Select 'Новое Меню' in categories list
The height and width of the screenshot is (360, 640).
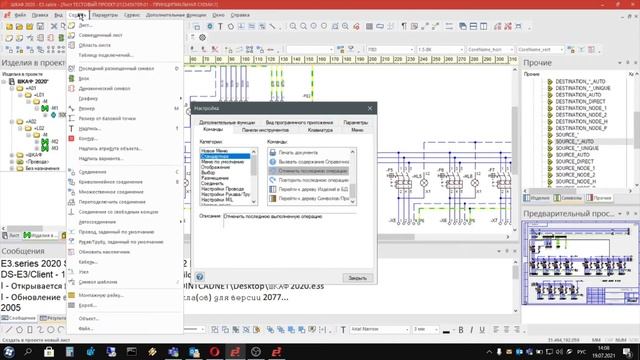(214, 151)
